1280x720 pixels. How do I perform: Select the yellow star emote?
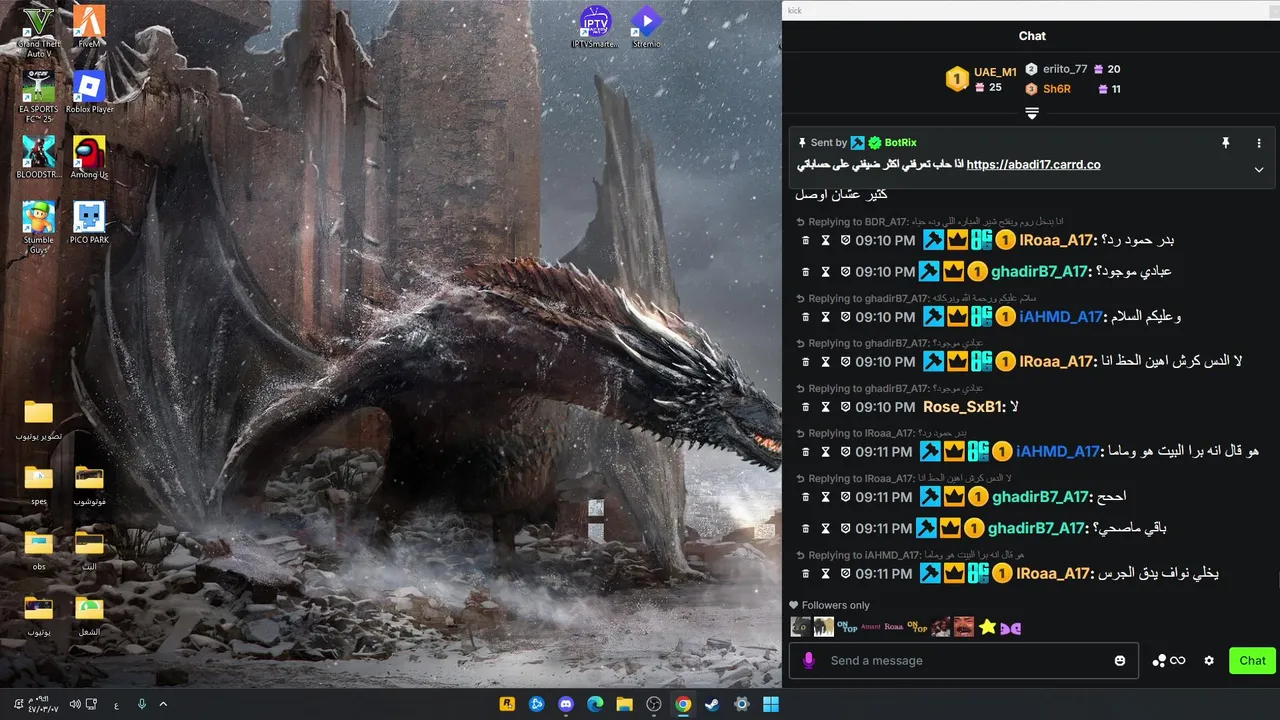coord(988,627)
